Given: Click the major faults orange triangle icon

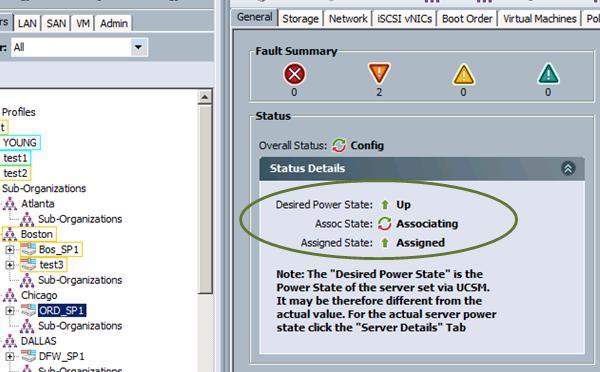Looking at the screenshot, I should [379, 73].
